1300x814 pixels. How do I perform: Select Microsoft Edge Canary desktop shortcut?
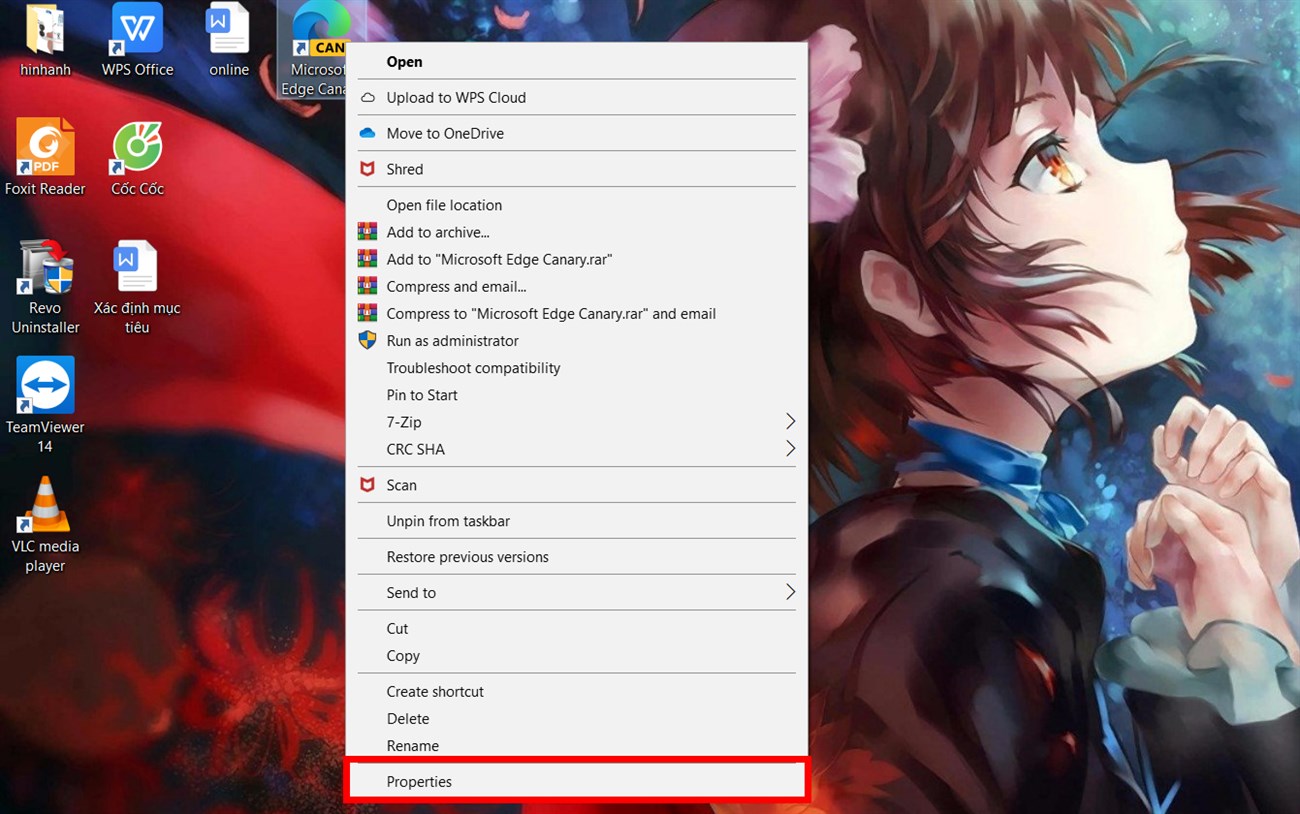click(315, 50)
